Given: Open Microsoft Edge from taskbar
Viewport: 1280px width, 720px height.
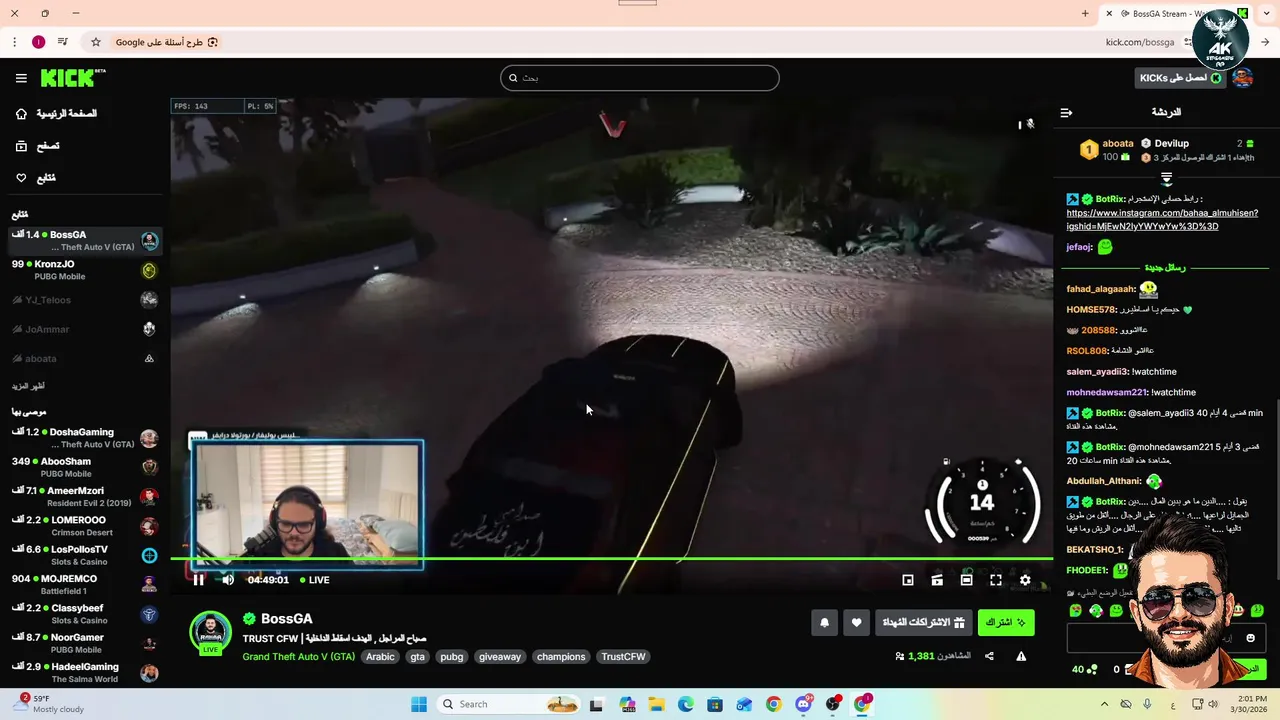Looking at the screenshot, I should tap(686, 704).
